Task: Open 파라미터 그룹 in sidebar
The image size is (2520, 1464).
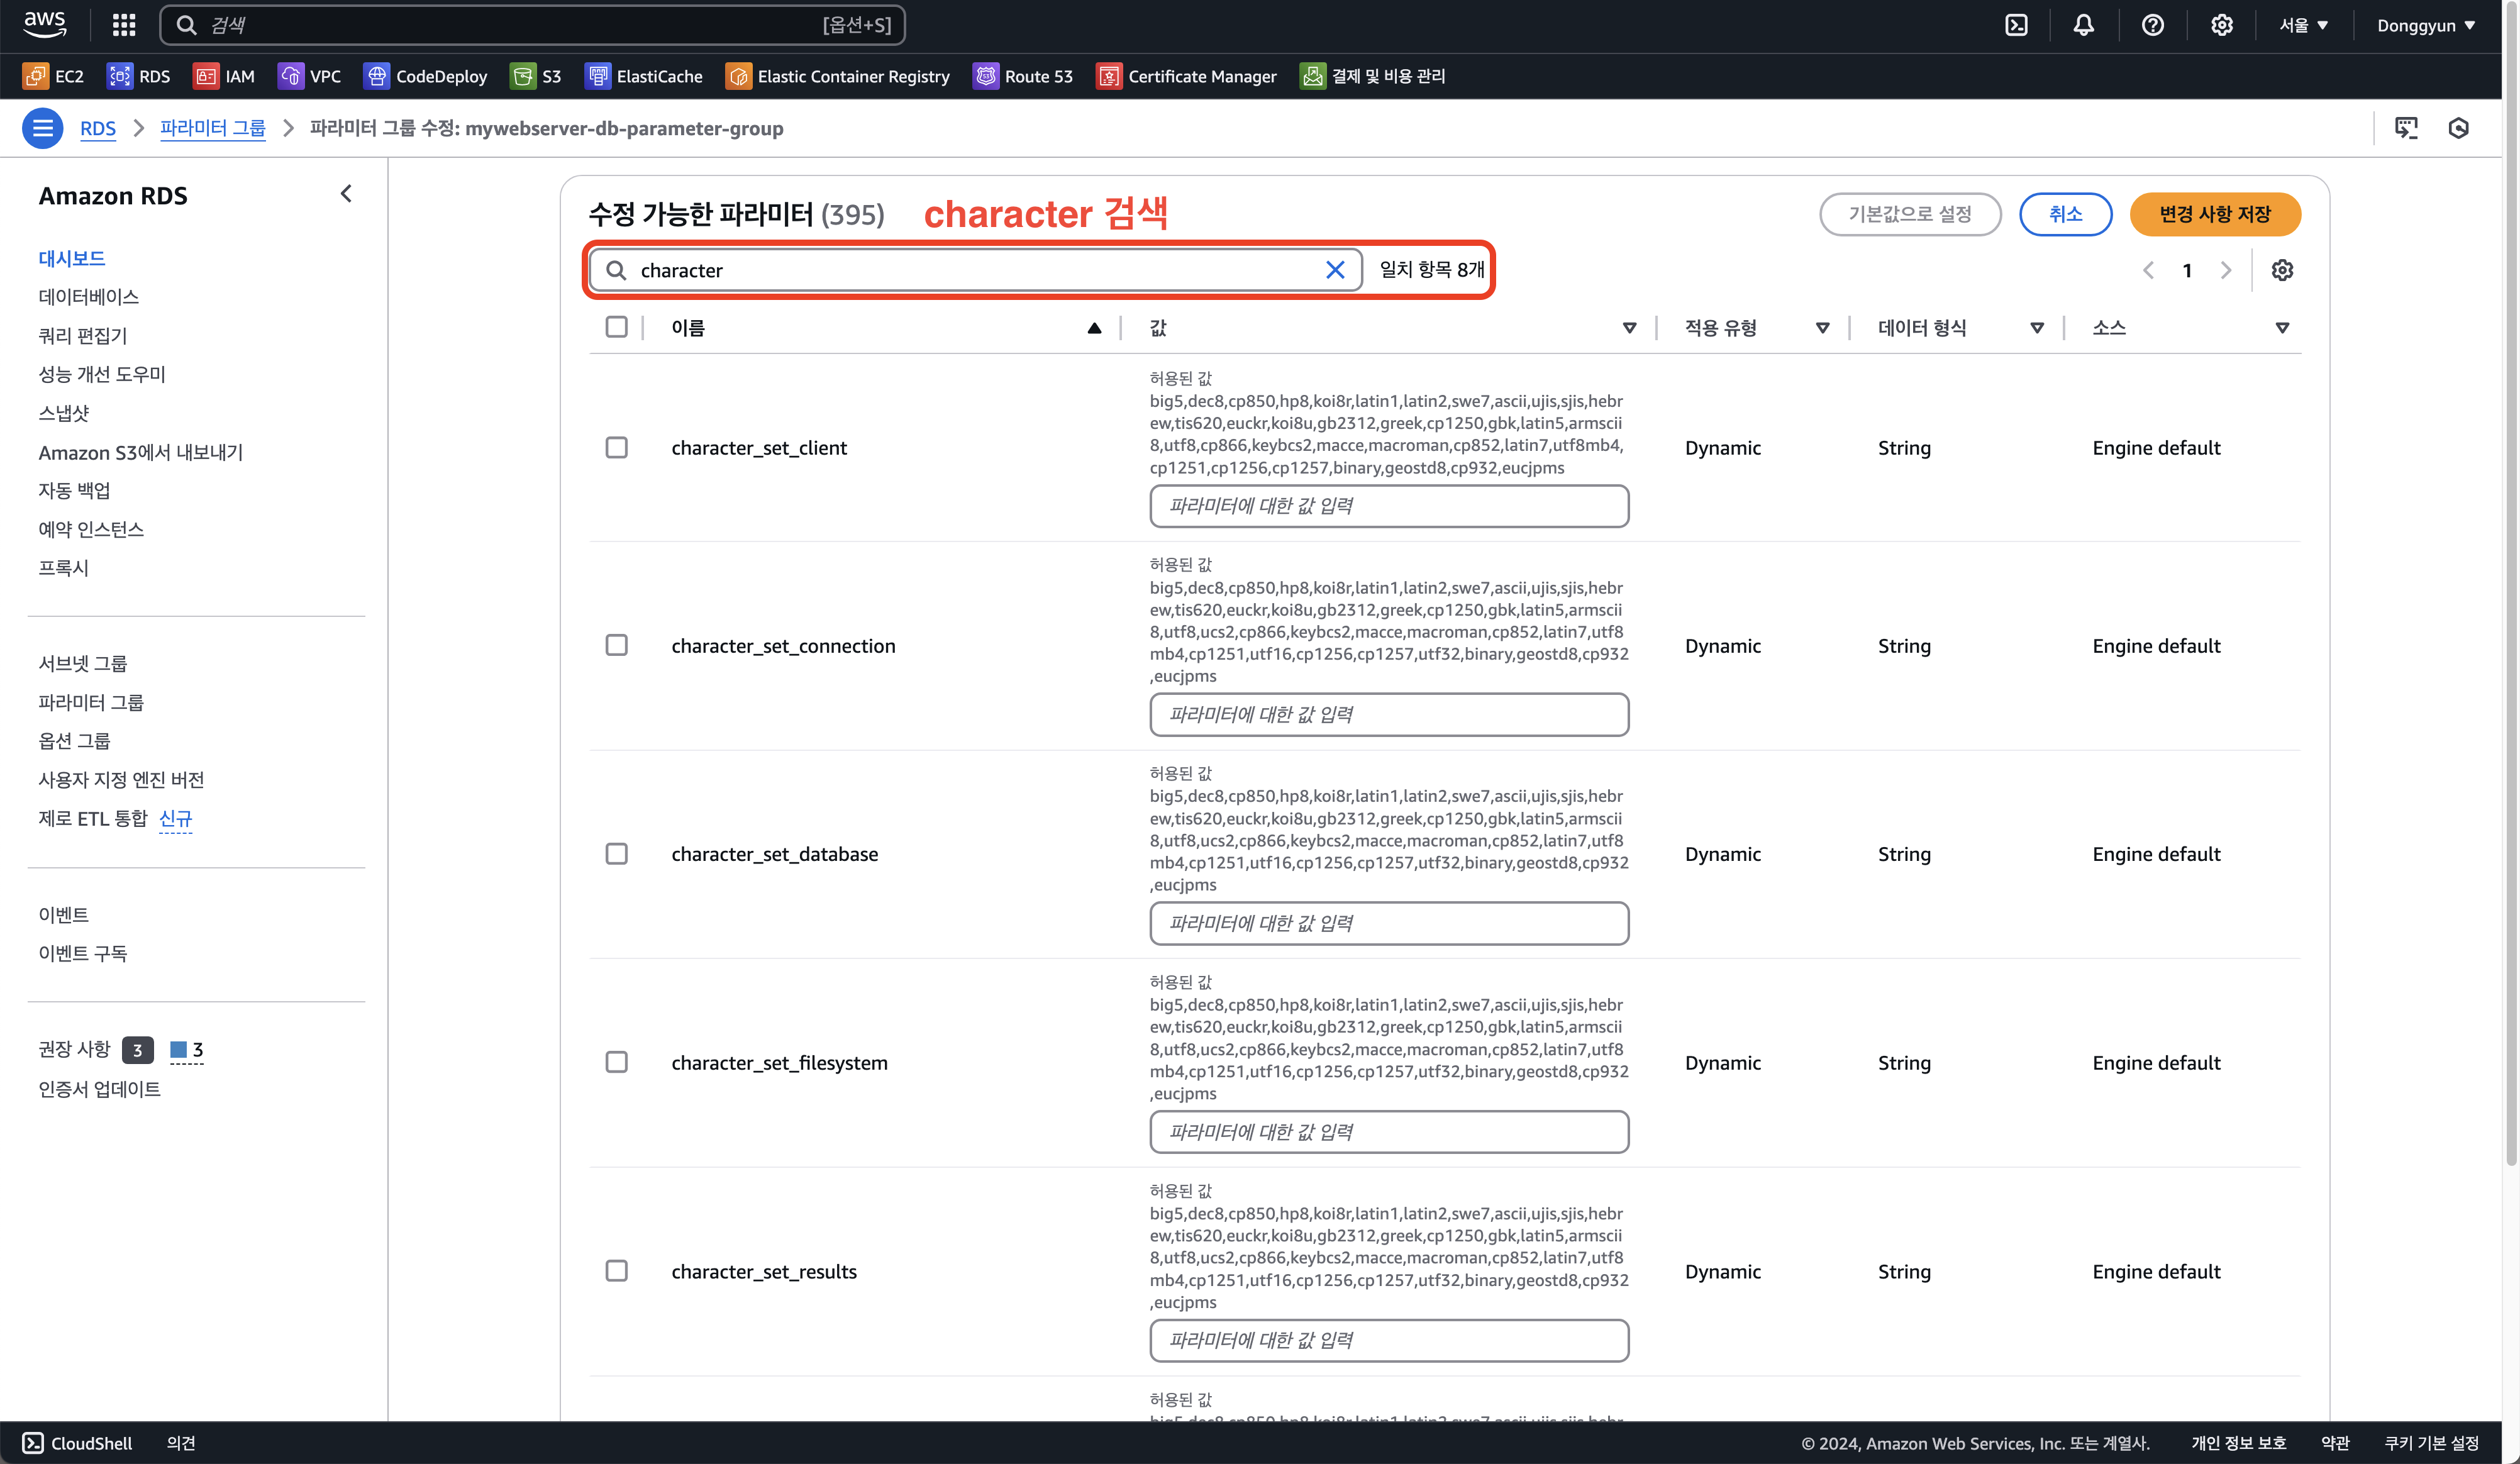Action: [x=91, y=702]
